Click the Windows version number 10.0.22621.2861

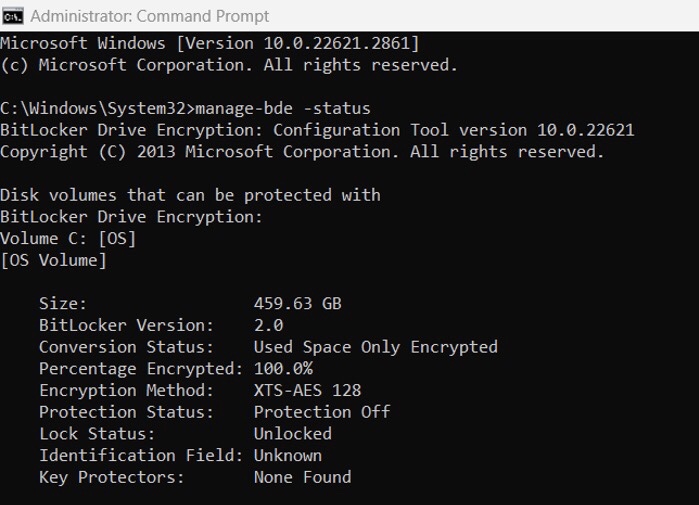pyautogui.click(x=330, y=44)
